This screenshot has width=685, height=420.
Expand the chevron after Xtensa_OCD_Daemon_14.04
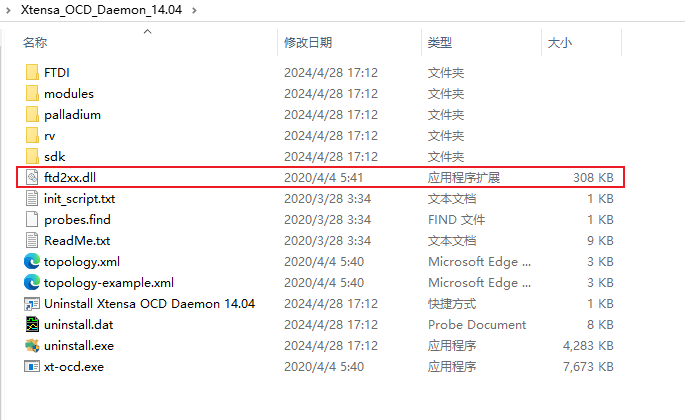[194, 10]
